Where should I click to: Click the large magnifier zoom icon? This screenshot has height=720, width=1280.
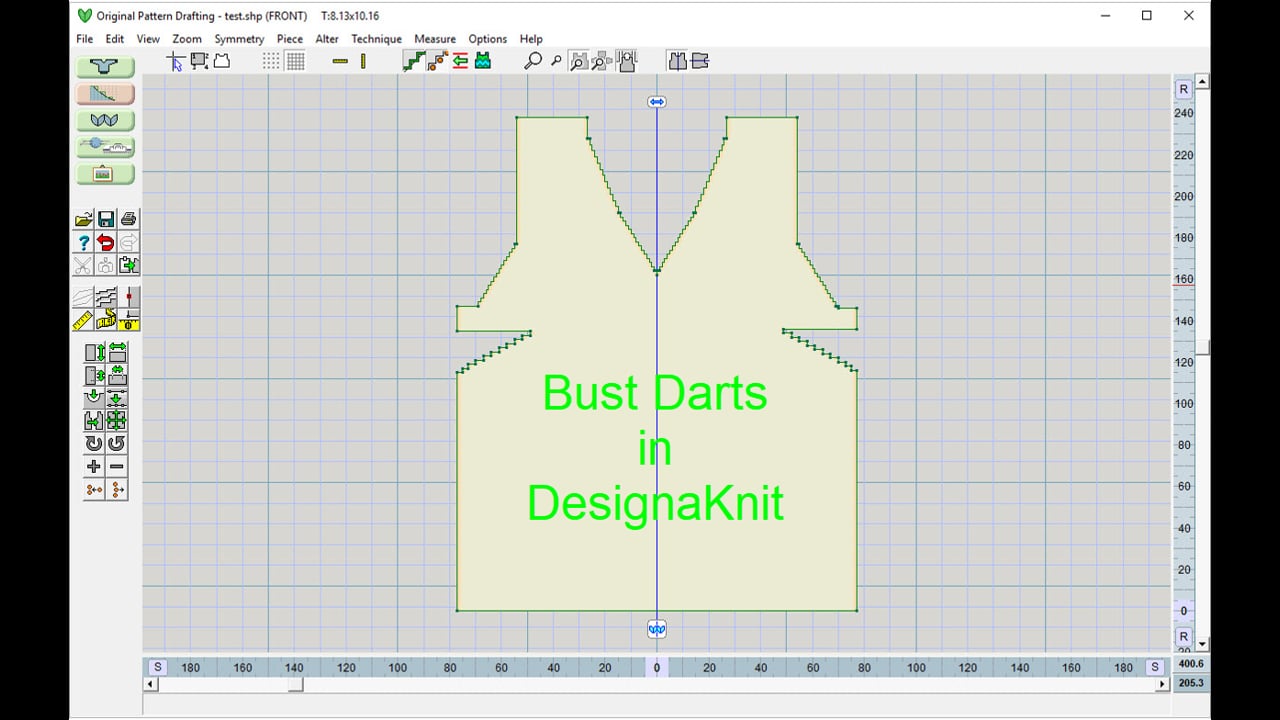point(533,61)
